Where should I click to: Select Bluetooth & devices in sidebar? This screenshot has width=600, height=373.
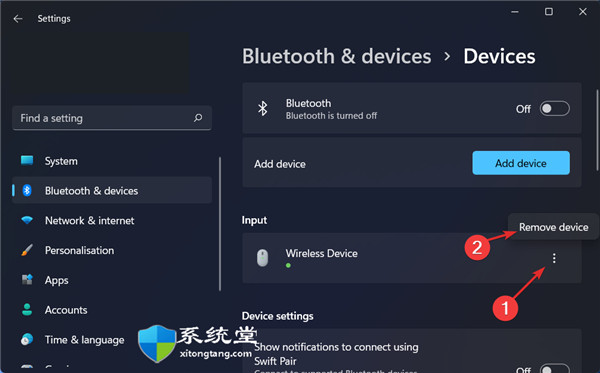(112, 190)
